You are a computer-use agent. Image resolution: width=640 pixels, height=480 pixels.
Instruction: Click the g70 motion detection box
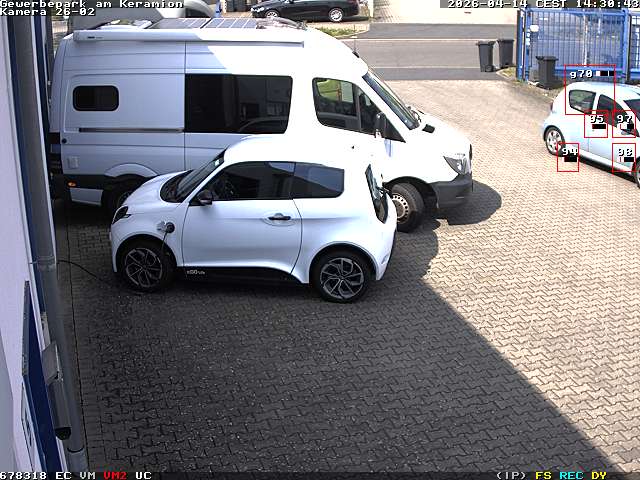[589, 89]
